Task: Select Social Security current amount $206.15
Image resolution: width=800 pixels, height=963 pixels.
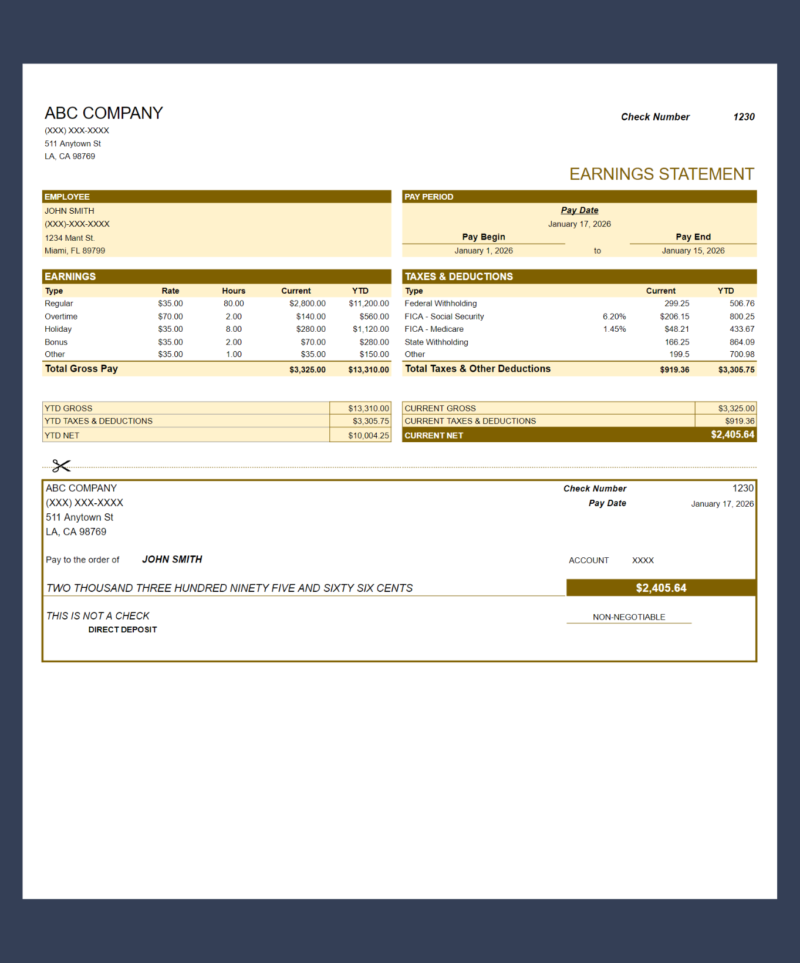Action: pyautogui.click(x=674, y=316)
